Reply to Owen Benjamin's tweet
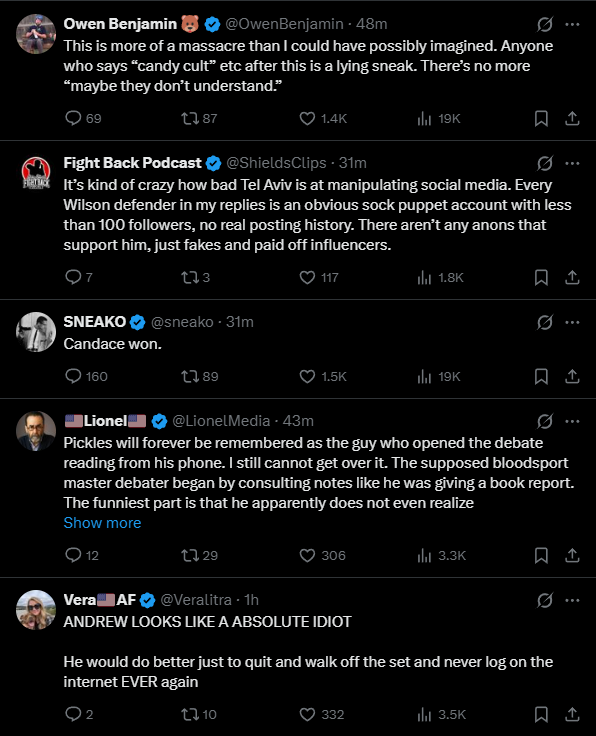 coord(83,118)
